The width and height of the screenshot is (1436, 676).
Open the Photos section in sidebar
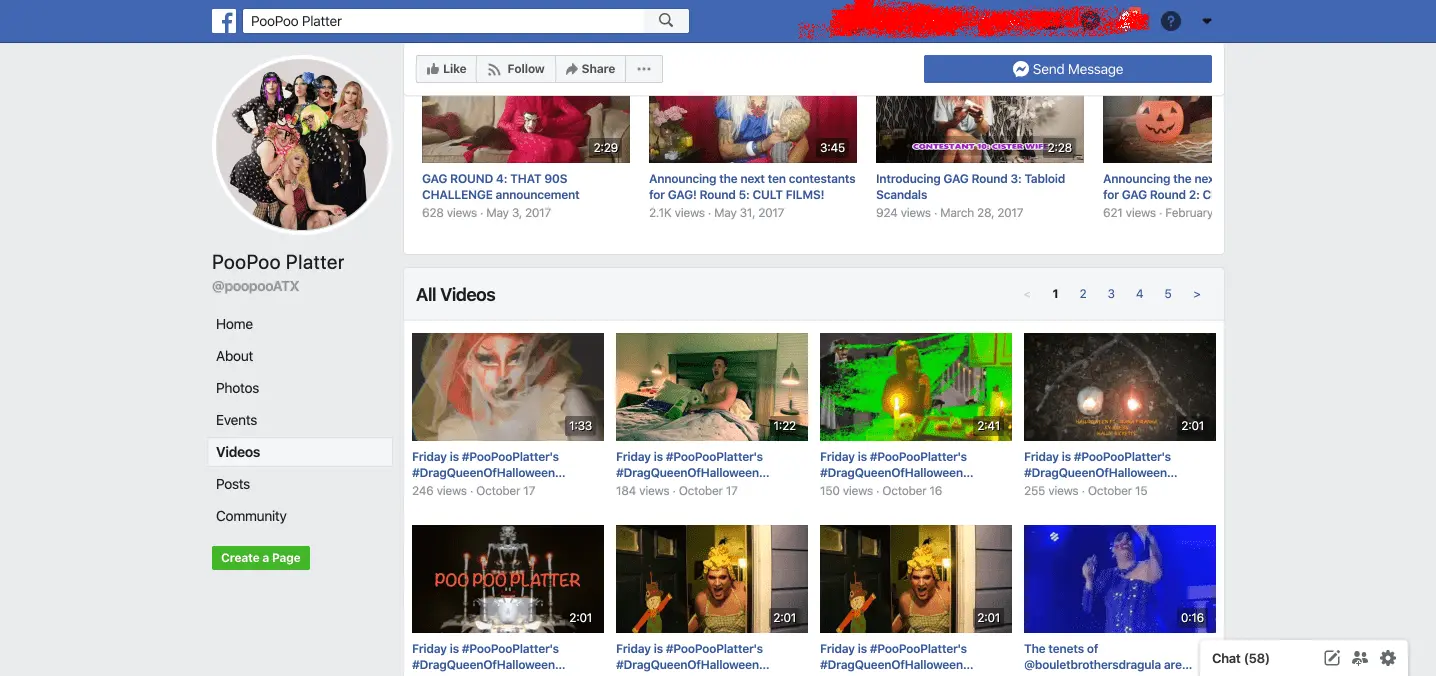pos(237,388)
